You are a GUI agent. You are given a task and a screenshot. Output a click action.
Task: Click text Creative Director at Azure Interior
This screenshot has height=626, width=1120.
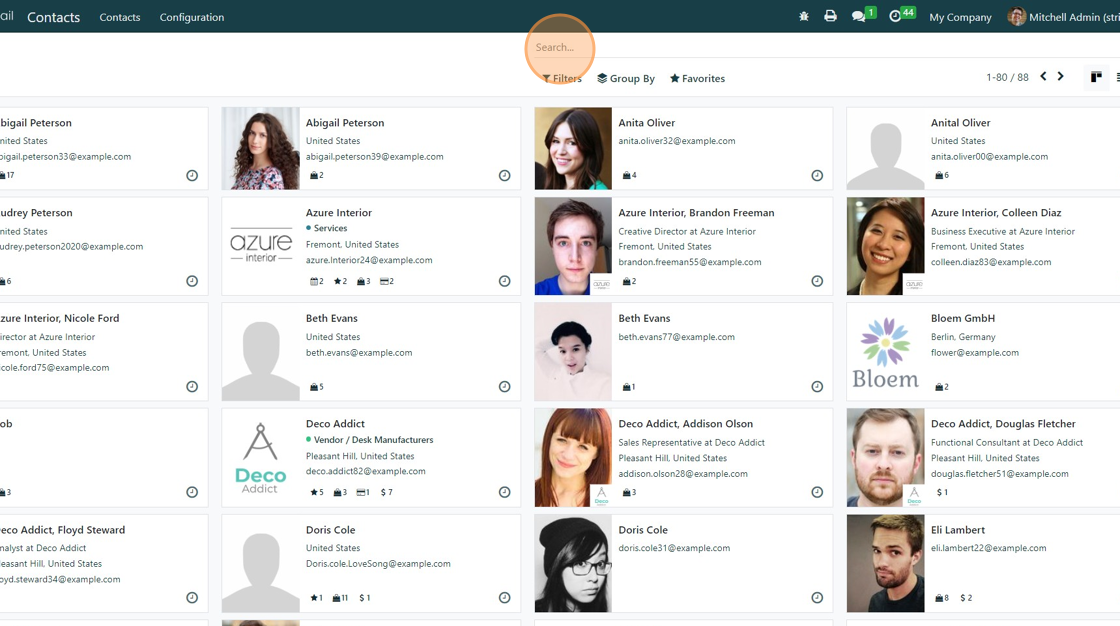point(686,232)
